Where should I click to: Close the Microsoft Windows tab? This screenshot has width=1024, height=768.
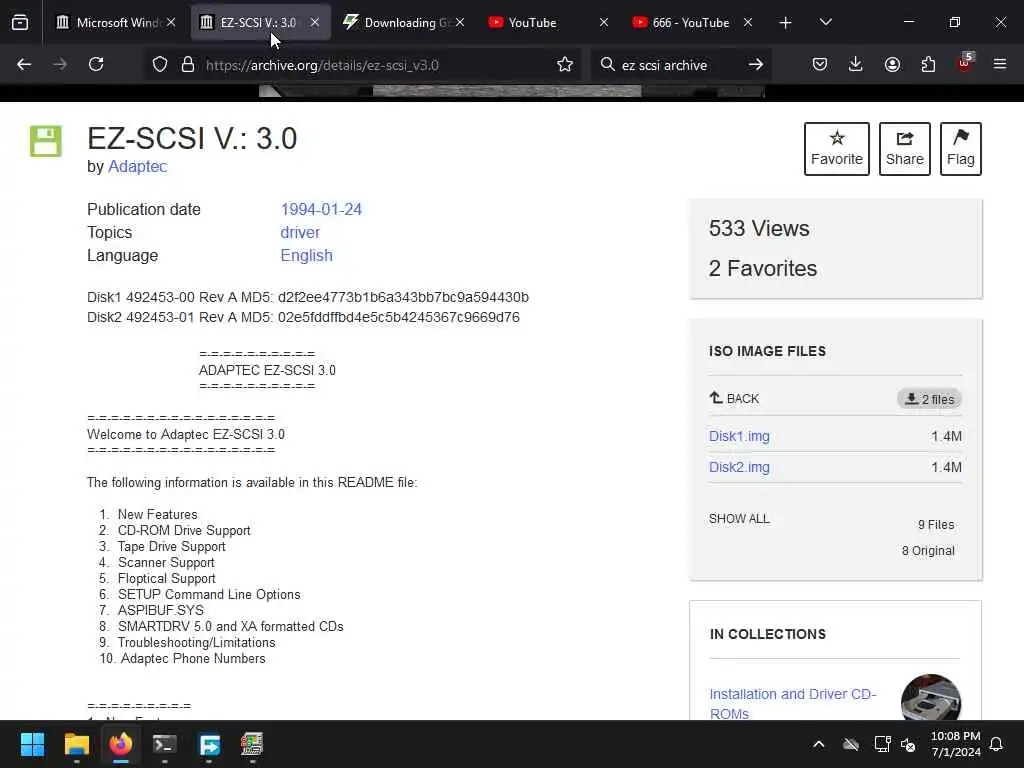click(171, 22)
